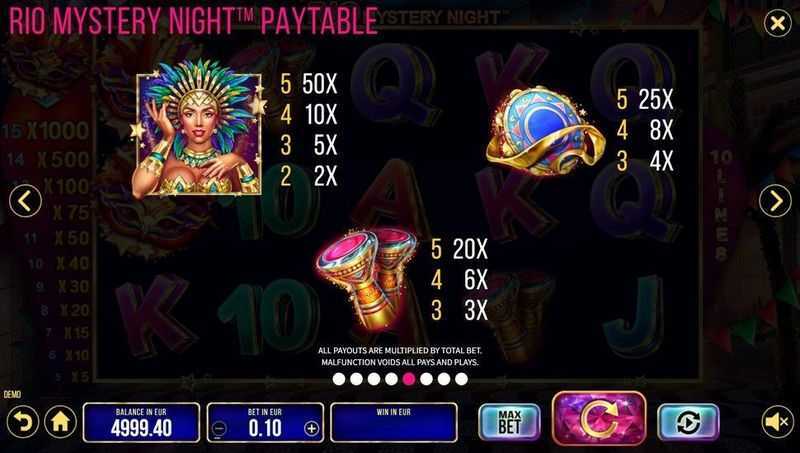Open the home icon button

pyautogui.click(x=60, y=422)
